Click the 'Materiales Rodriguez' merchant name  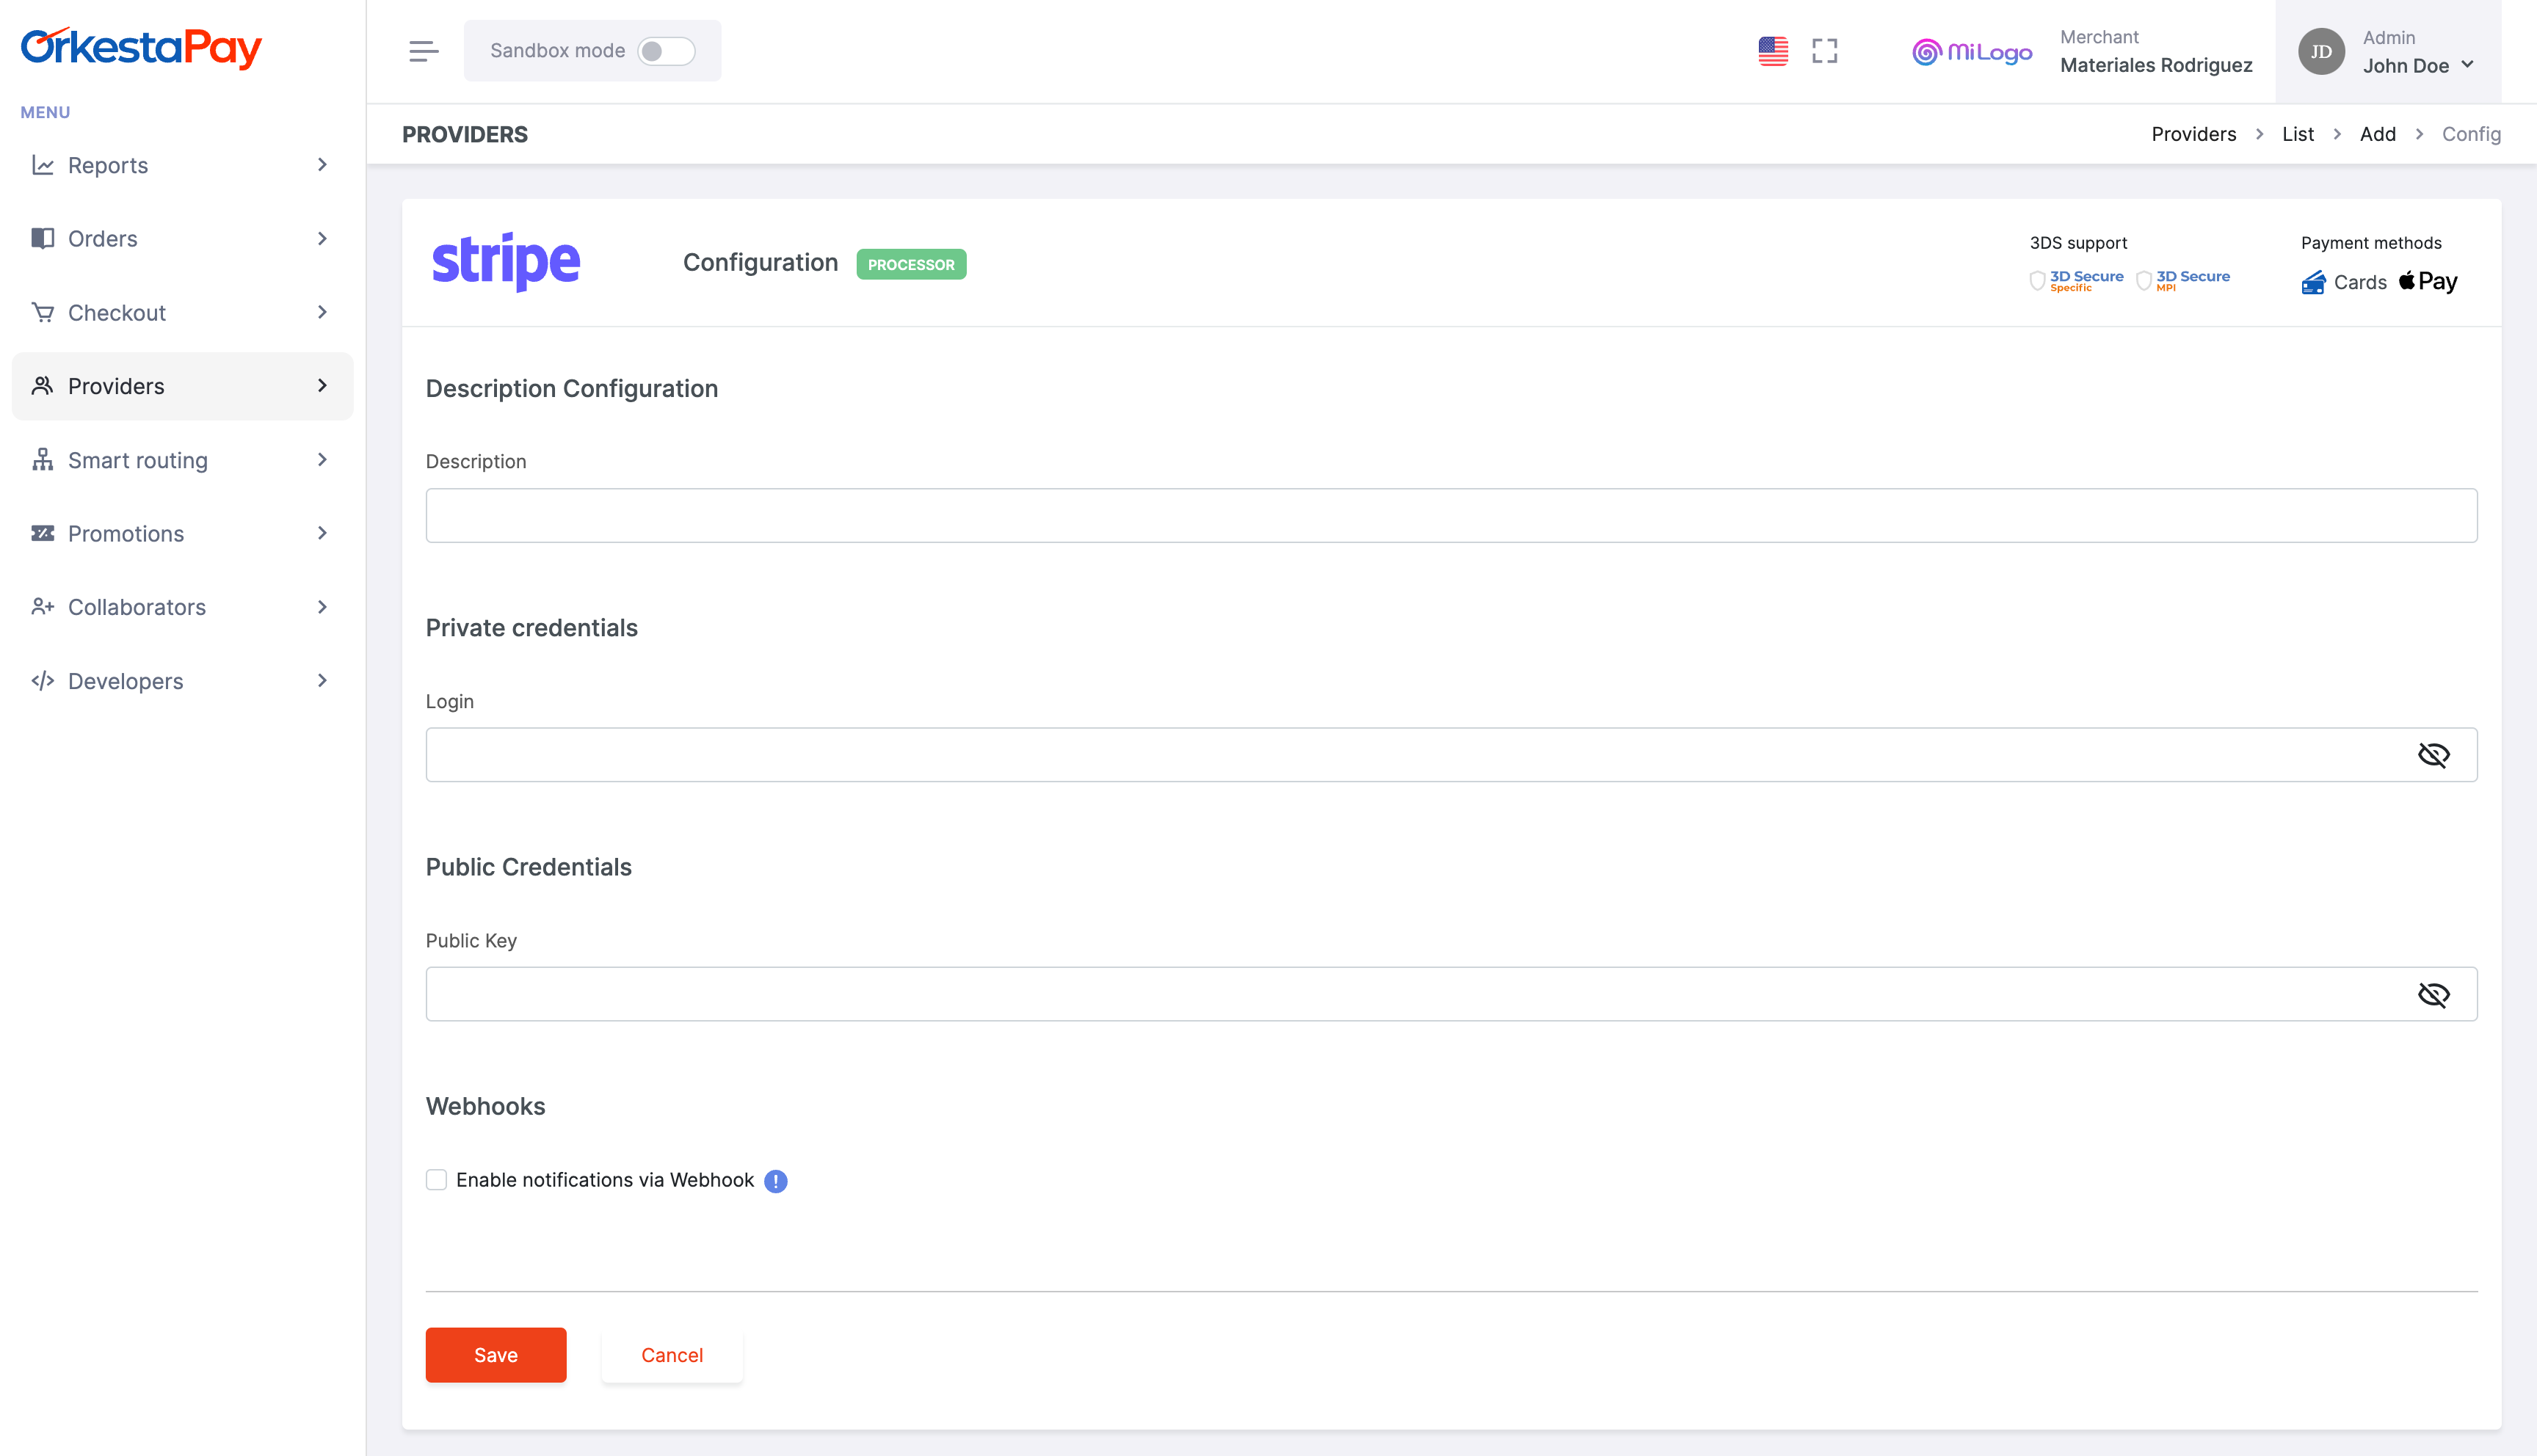(x=2156, y=65)
